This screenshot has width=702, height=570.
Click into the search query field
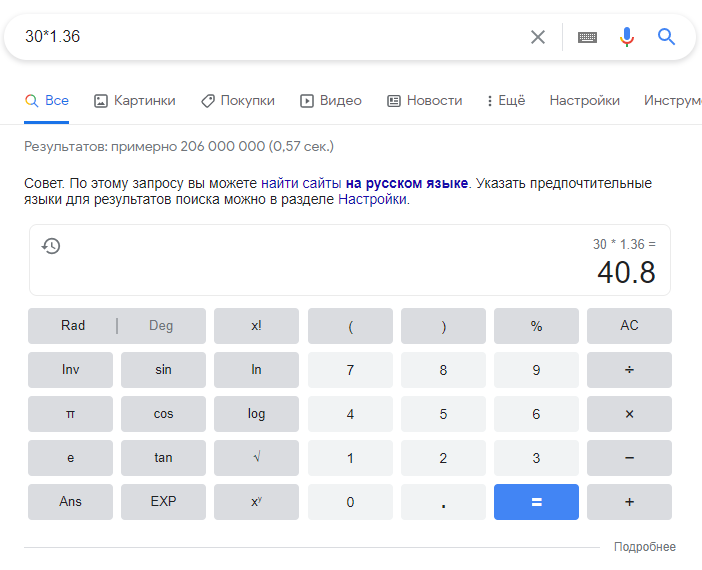269,37
